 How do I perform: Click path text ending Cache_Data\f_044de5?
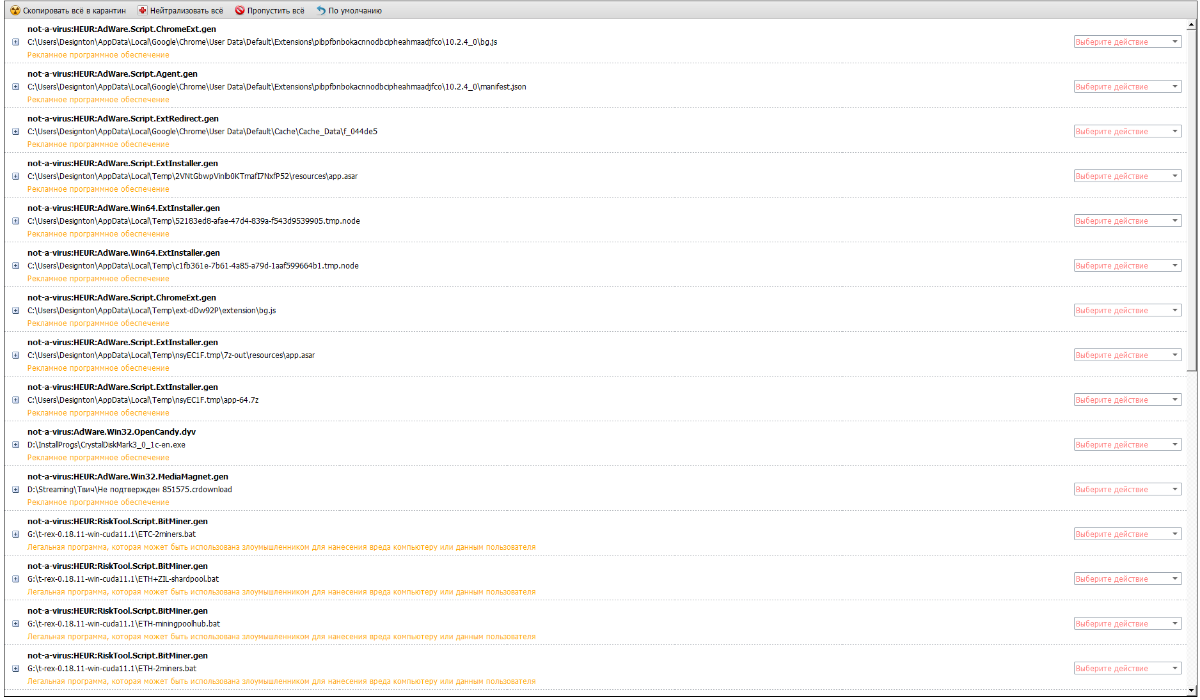(x=202, y=131)
